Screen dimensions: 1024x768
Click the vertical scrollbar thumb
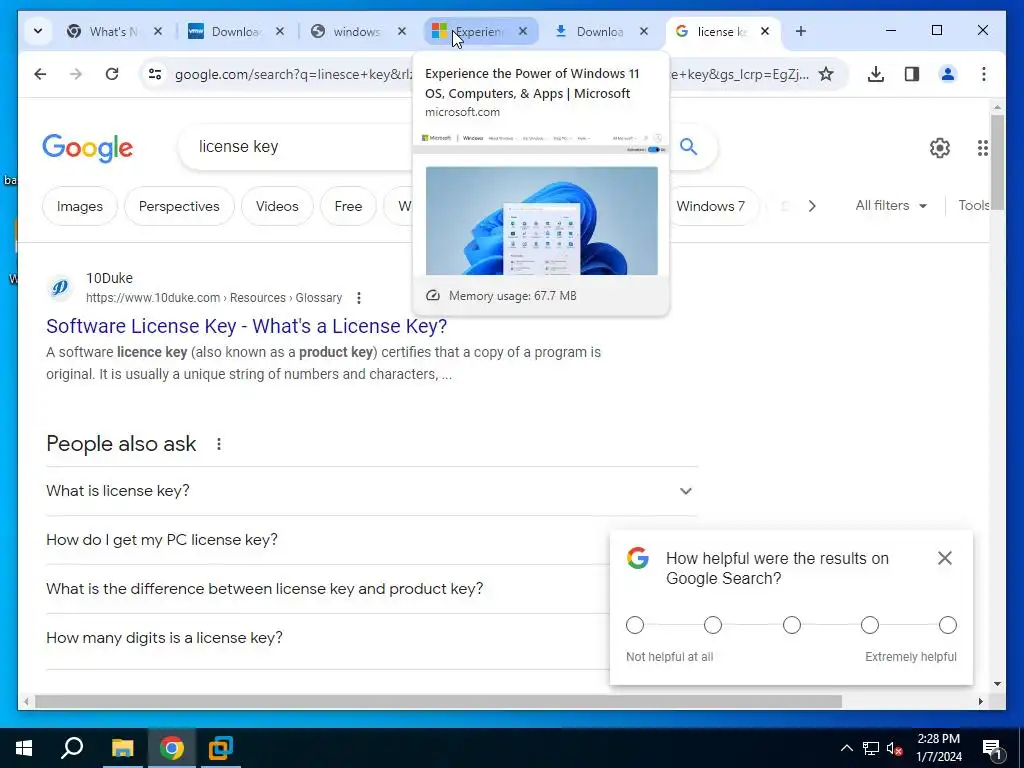point(997,162)
